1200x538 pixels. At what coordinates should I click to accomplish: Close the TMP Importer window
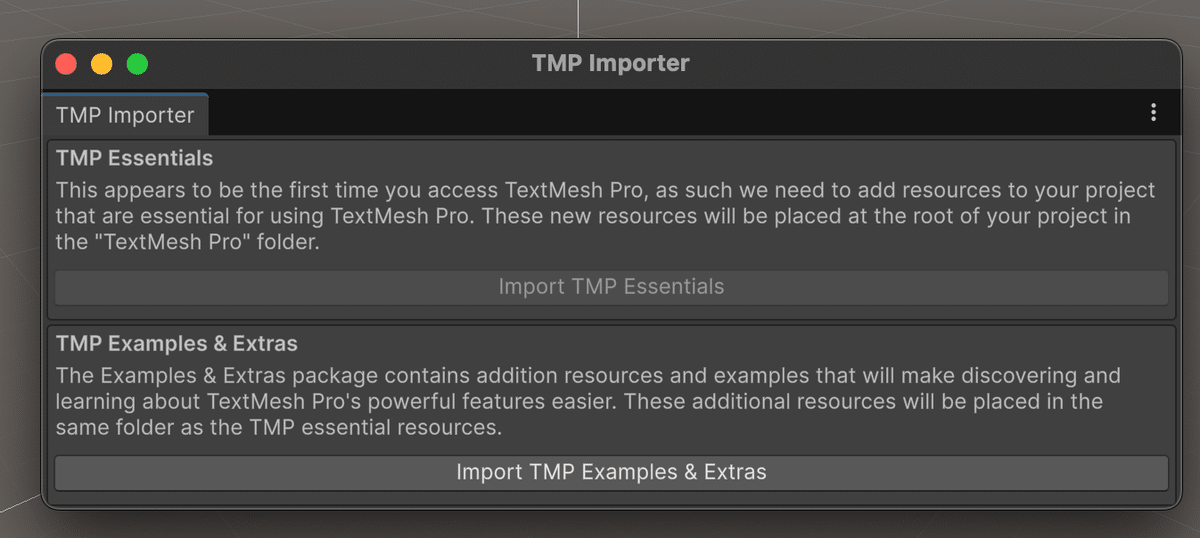(x=66, y=64)
